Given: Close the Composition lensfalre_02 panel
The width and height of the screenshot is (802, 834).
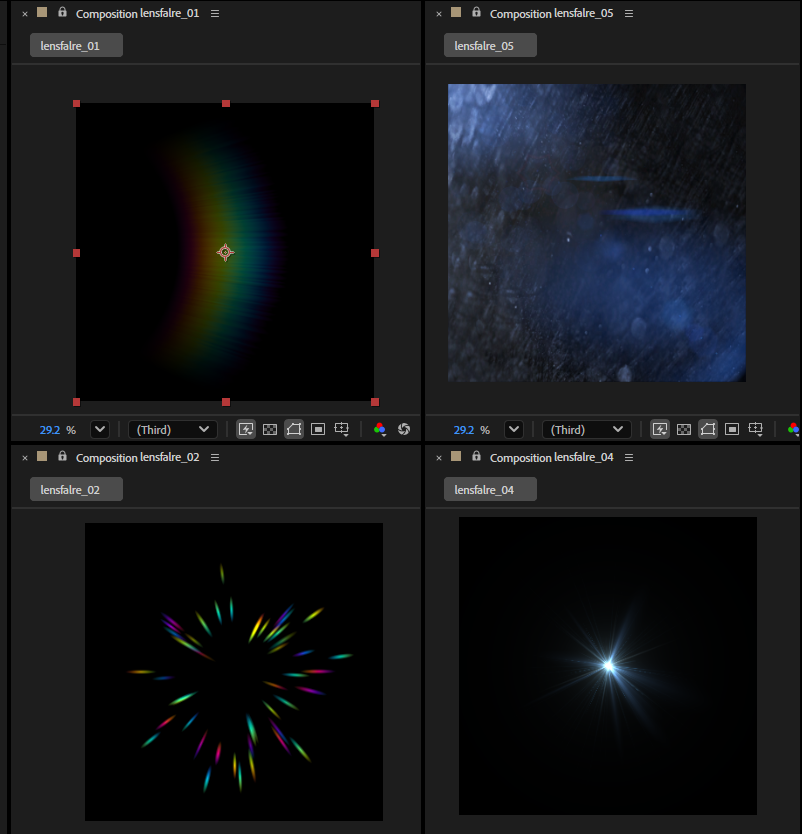Looking at the screenshot, I should point(25,458).
